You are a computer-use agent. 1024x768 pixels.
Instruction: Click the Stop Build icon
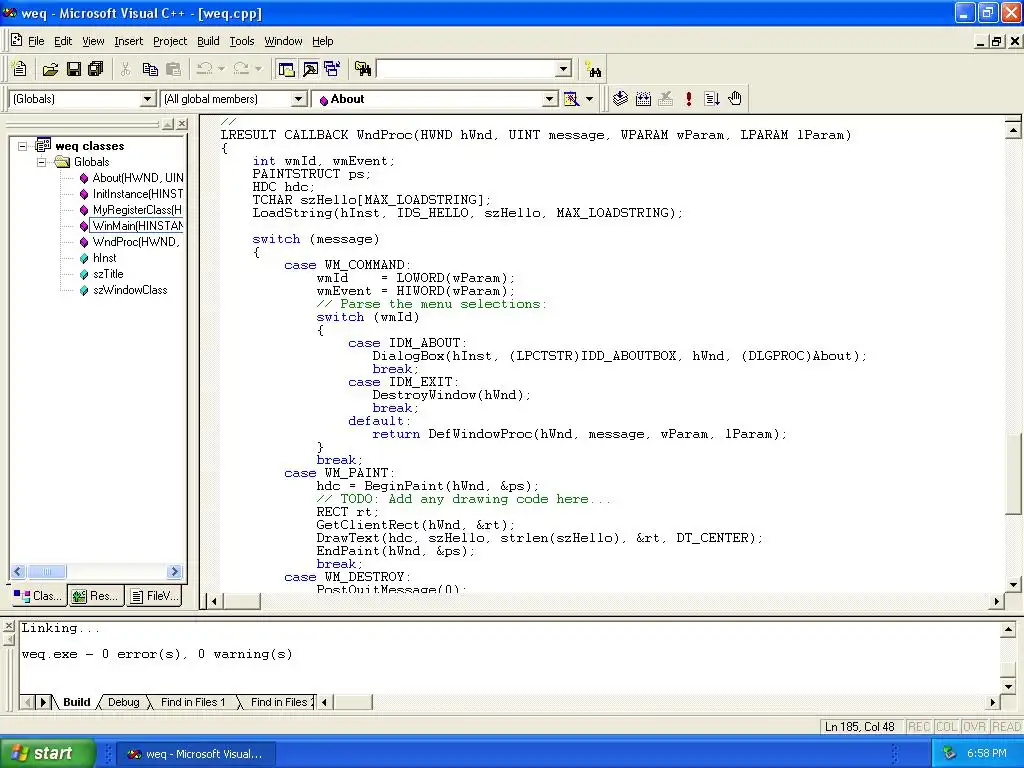click(x=665, y=99)
